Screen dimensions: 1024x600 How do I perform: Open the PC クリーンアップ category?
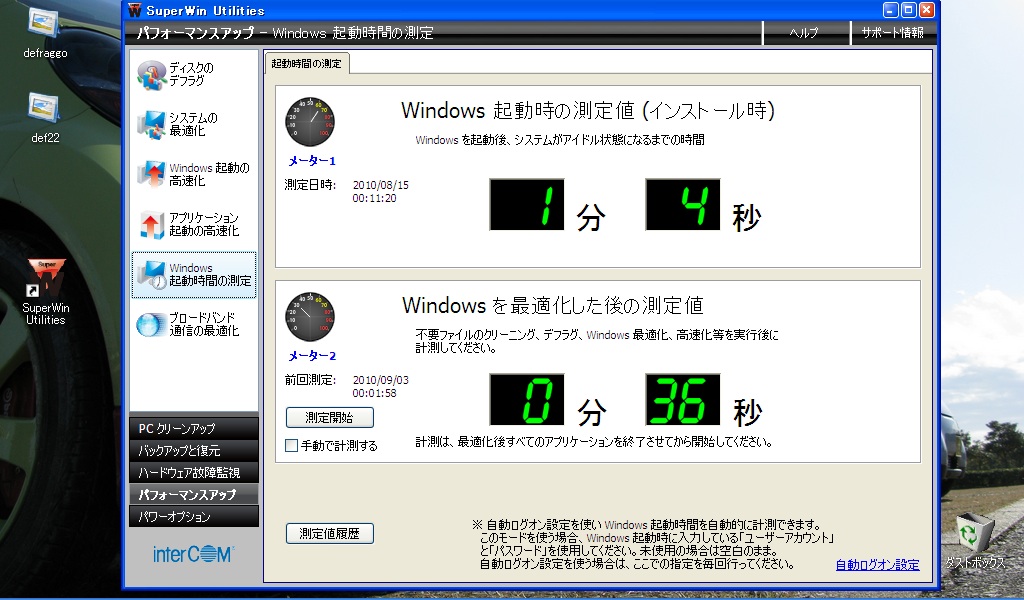click(194, 428)
